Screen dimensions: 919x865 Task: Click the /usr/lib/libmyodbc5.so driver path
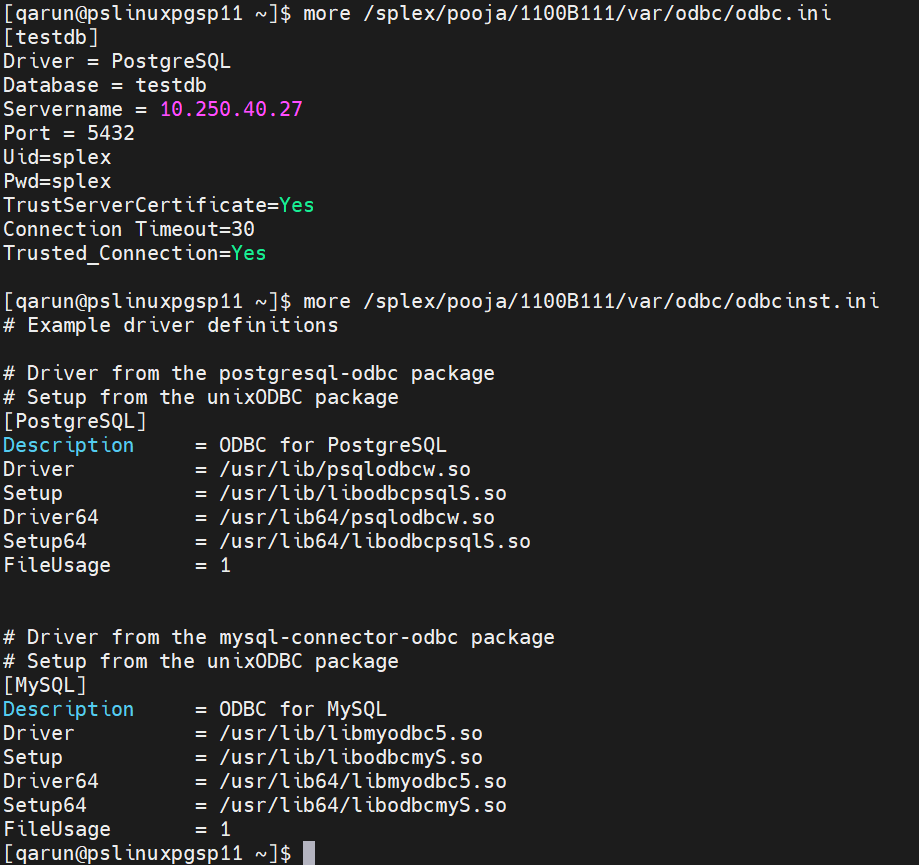pos(351,733)
